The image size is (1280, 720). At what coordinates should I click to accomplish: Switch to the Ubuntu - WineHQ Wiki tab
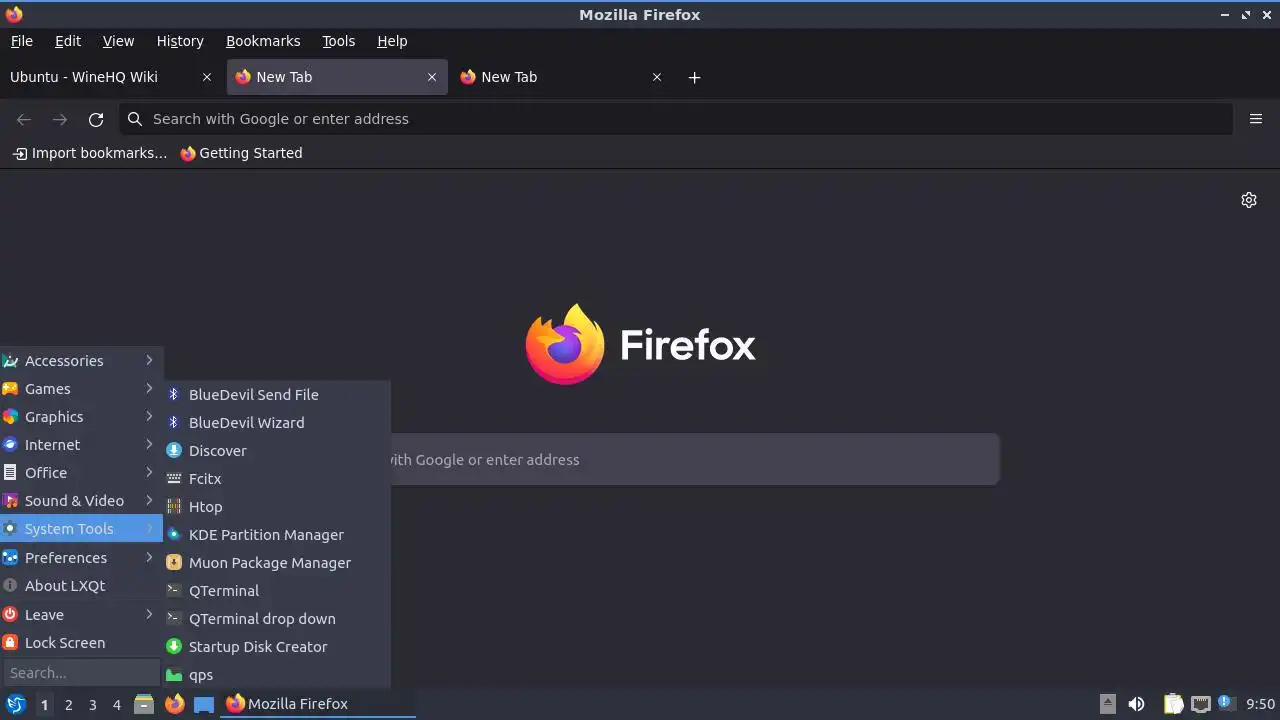tap(110, 77)
